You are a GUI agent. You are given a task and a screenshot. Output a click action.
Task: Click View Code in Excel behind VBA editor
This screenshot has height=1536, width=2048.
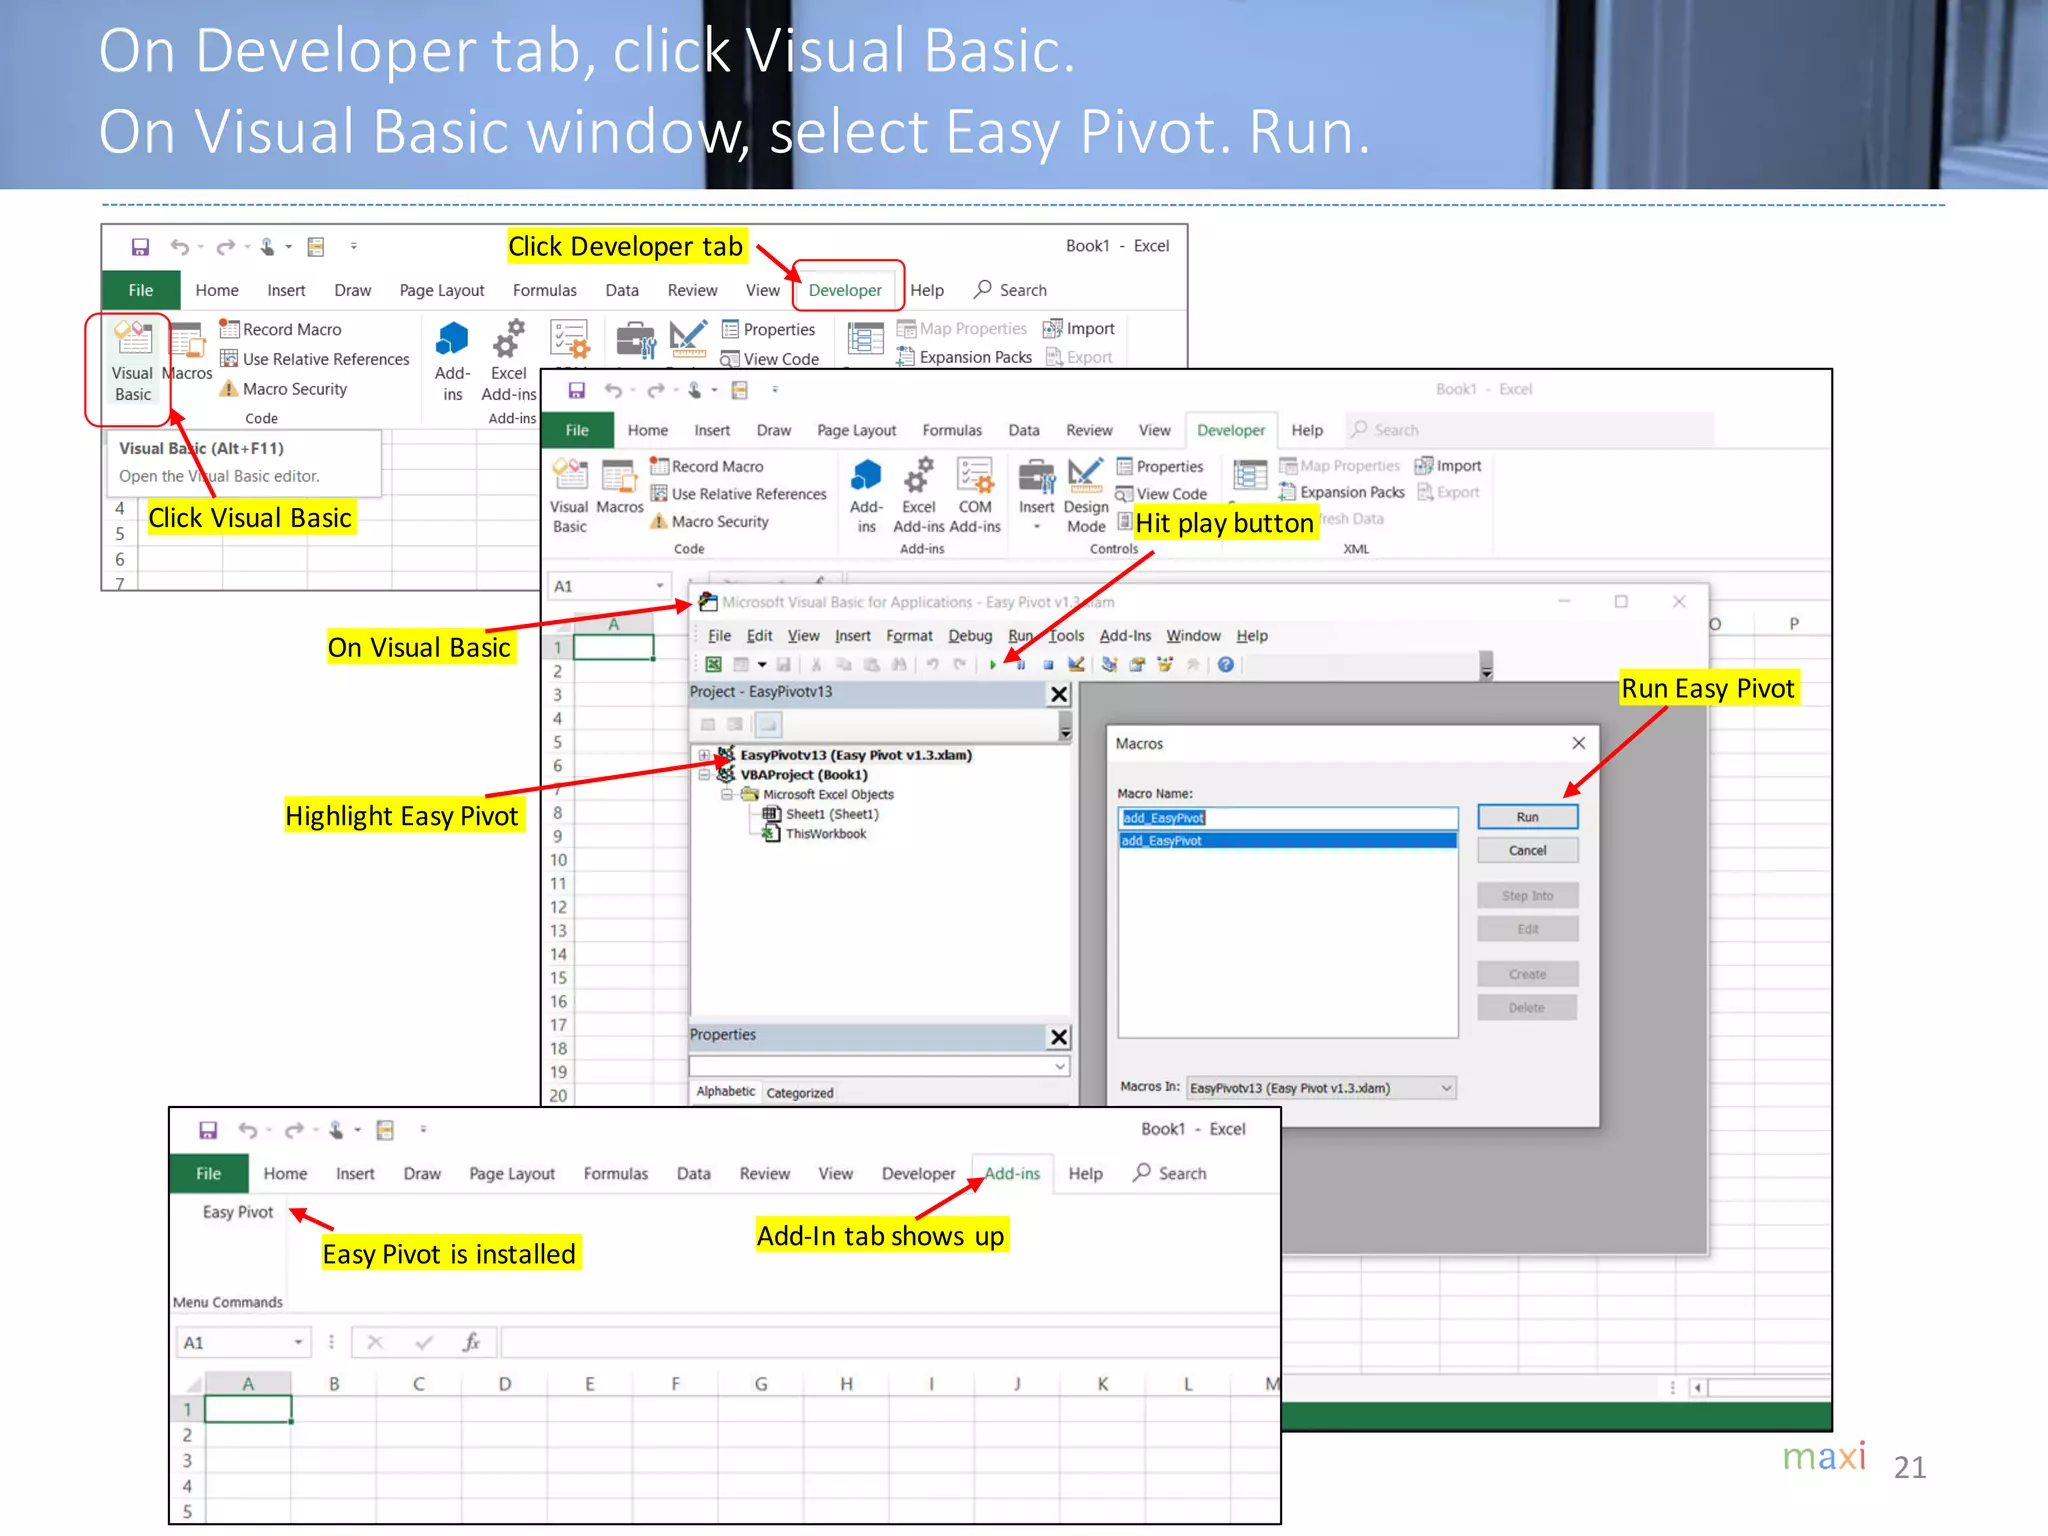pos(1162,494)
